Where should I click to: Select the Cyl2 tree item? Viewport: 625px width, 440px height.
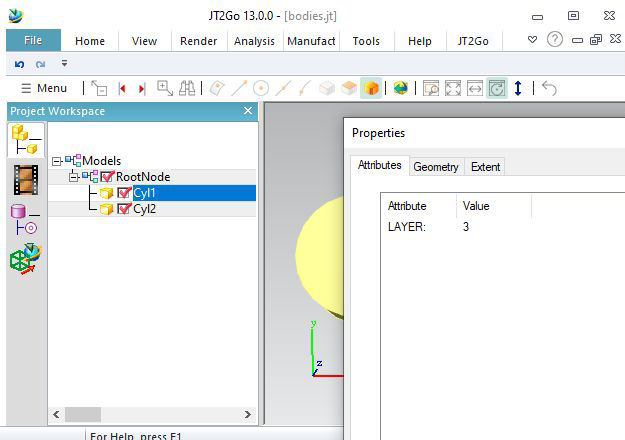(145, 209)
